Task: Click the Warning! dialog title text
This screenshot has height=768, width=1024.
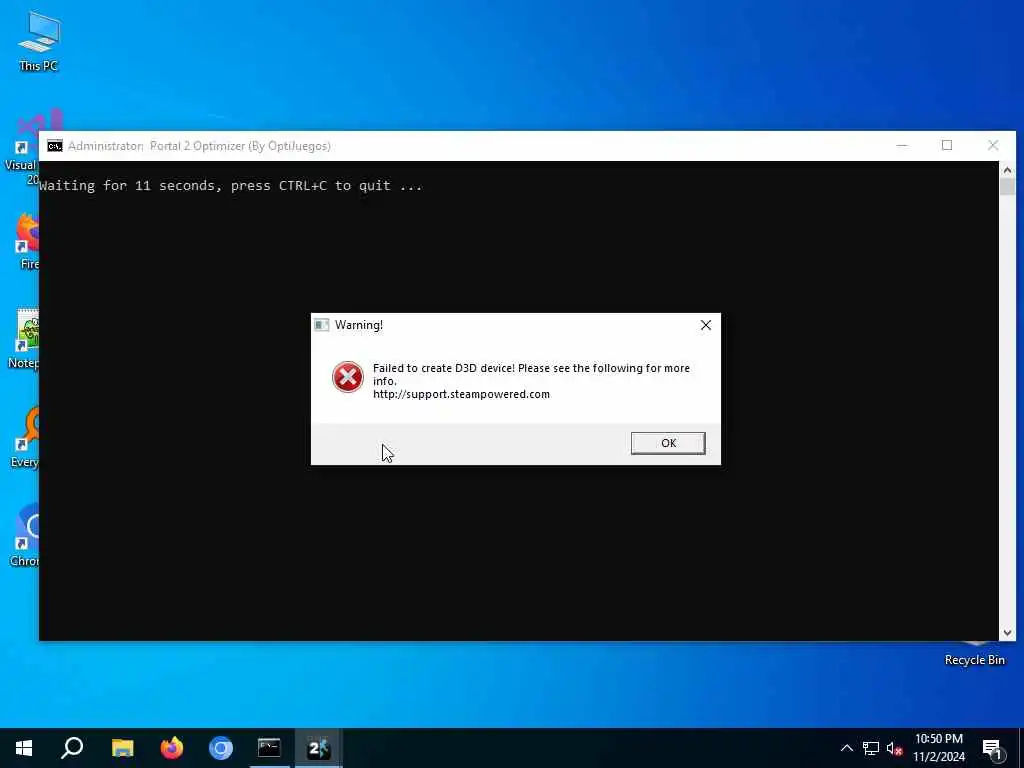Action: coord(359,325)
